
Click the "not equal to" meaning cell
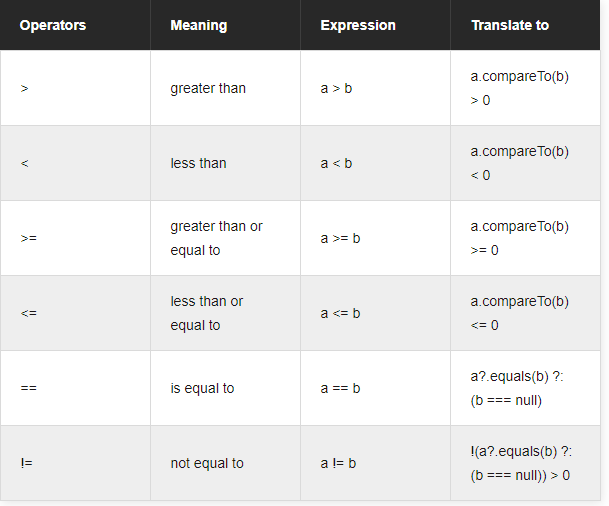(207, 463)
